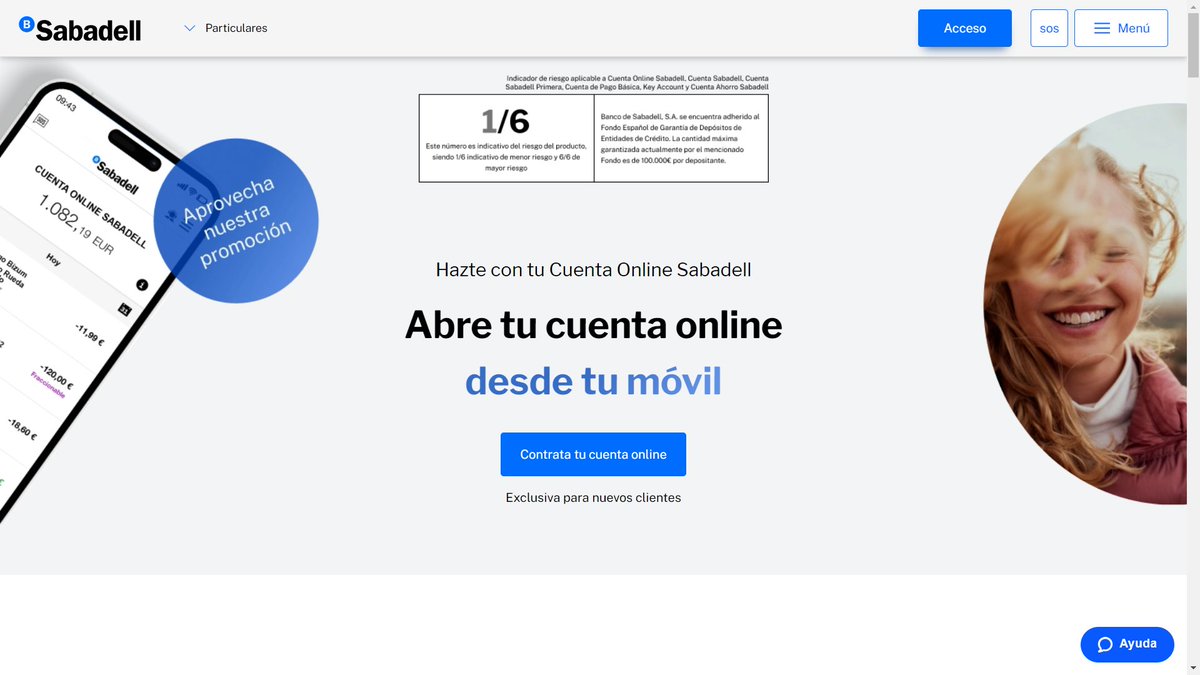Open the Ayuda chat button

(1127, 644)
